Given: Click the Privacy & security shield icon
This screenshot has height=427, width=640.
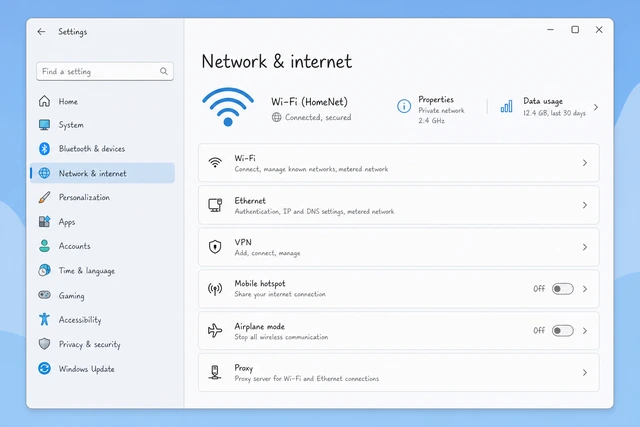Looking at the screenshot, I should 44,344.
